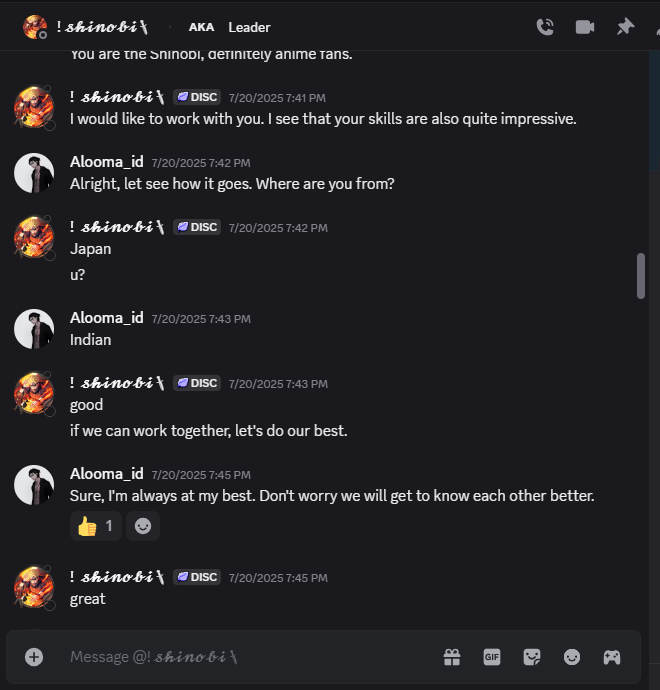Image resolution: width=660 pixels, height=690 pixels.
Task: Click the DISC tag on the 7:45 PM message
Action: pyautogui.click(x=197, y=577)
